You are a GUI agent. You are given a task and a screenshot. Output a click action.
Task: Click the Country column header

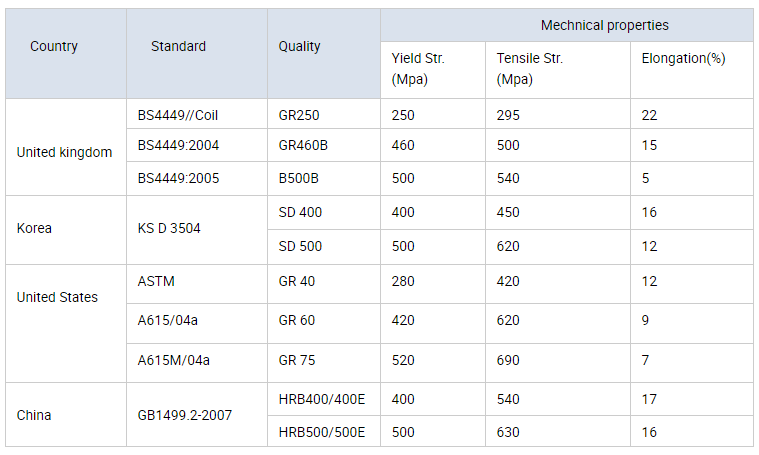click(66, 54)
